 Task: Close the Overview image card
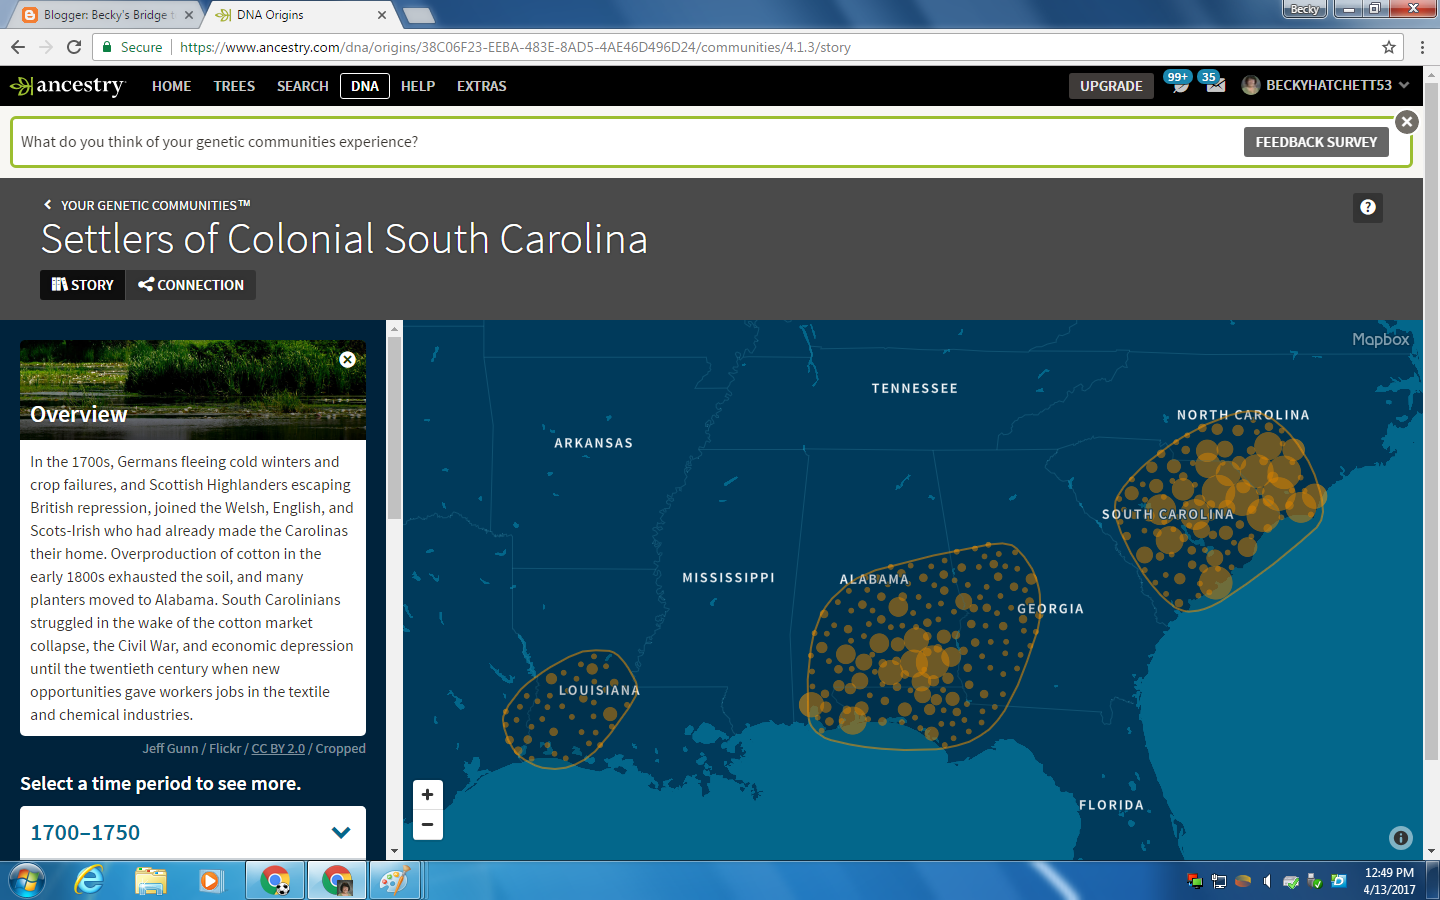pos(347,360)
